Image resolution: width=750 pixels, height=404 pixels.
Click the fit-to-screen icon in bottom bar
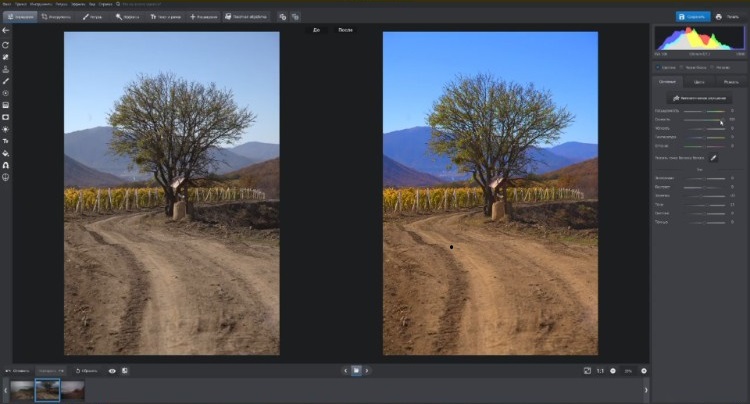tap(587, 370)
